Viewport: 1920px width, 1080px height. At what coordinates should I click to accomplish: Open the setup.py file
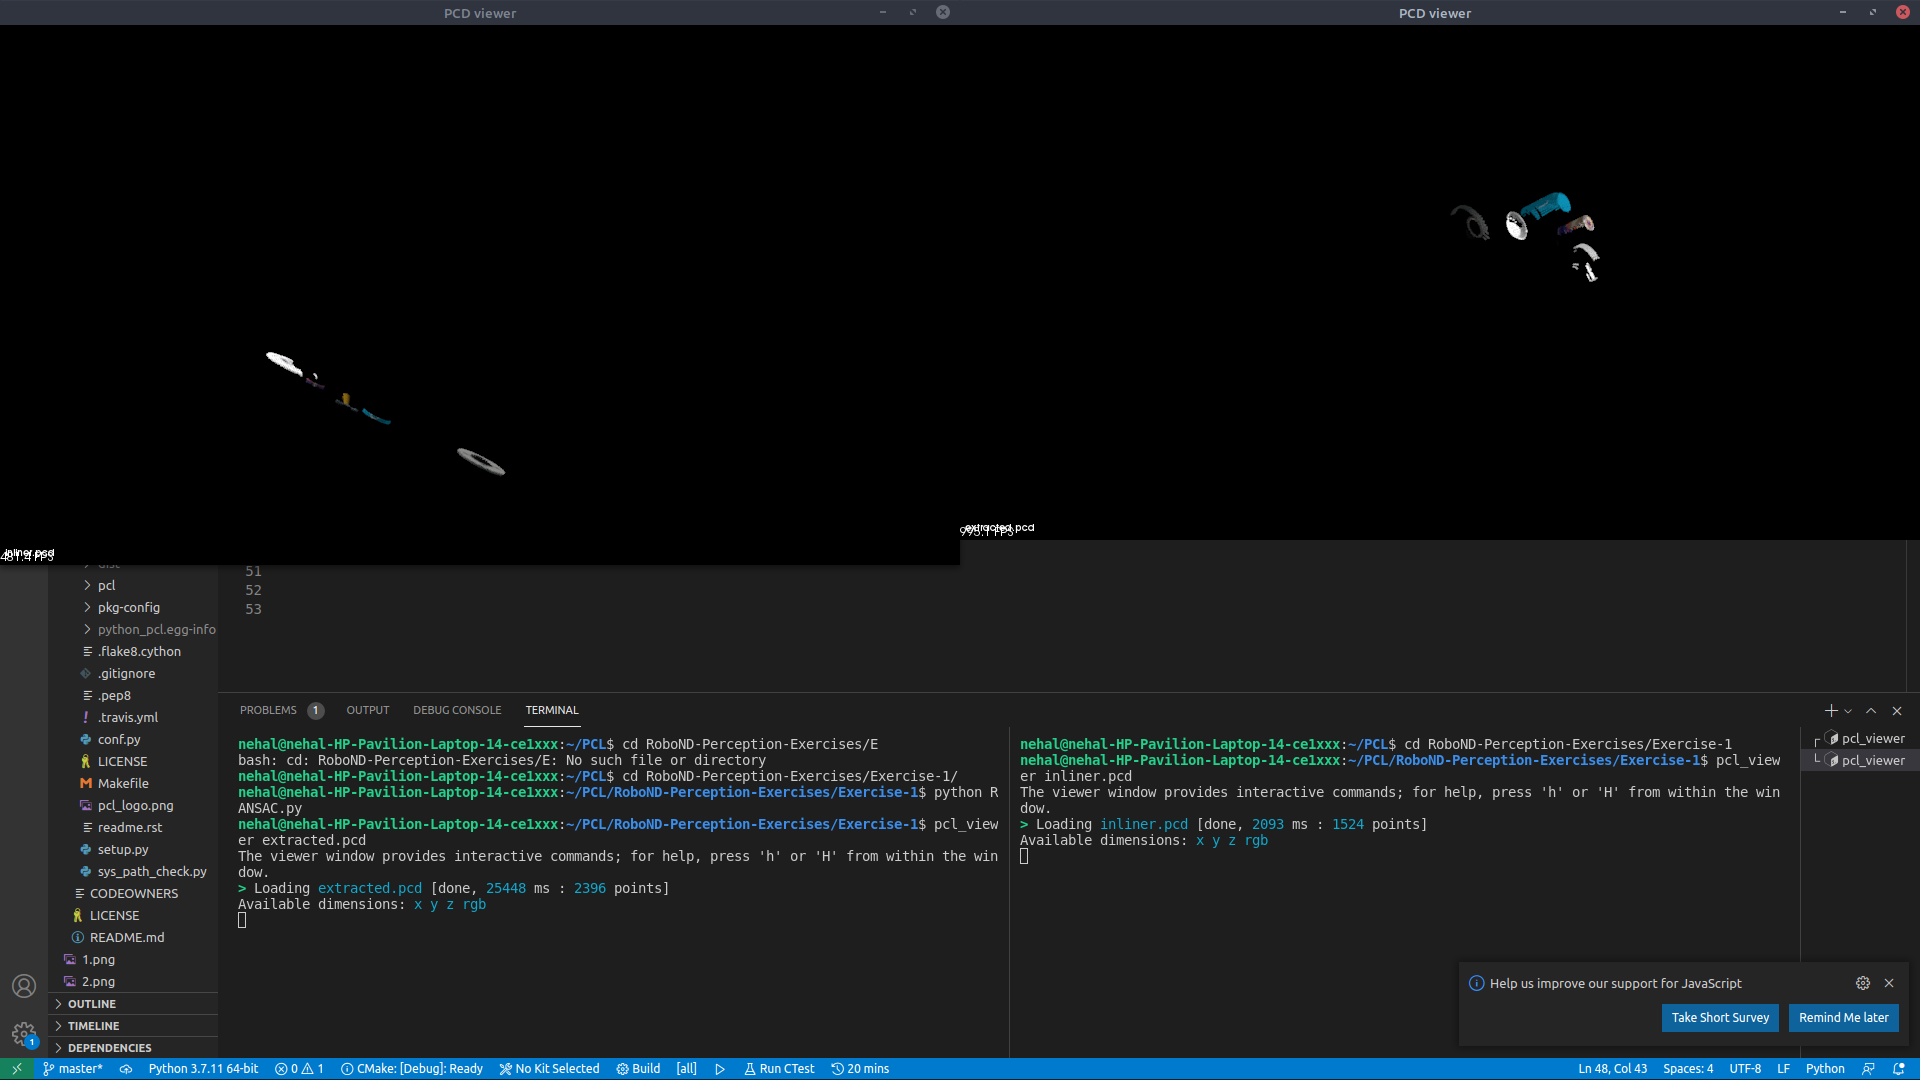pyautogui.click(x=123, y=849)
